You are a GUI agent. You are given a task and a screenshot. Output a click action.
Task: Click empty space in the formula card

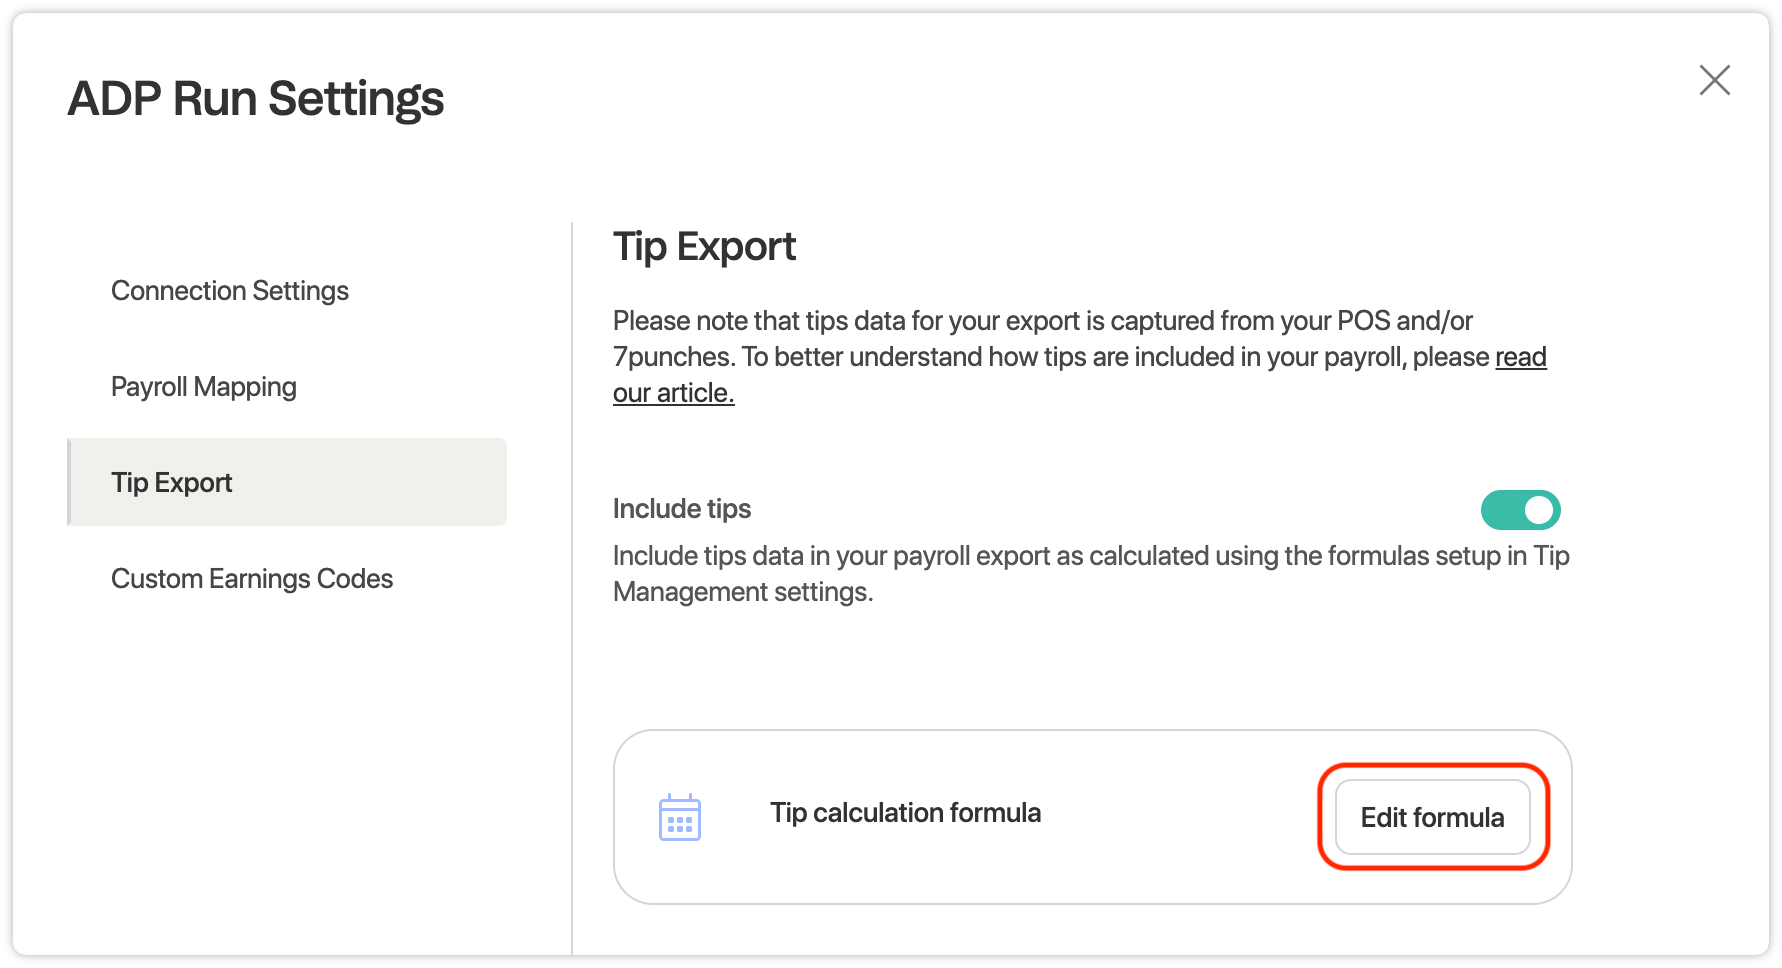(1180, 860)
